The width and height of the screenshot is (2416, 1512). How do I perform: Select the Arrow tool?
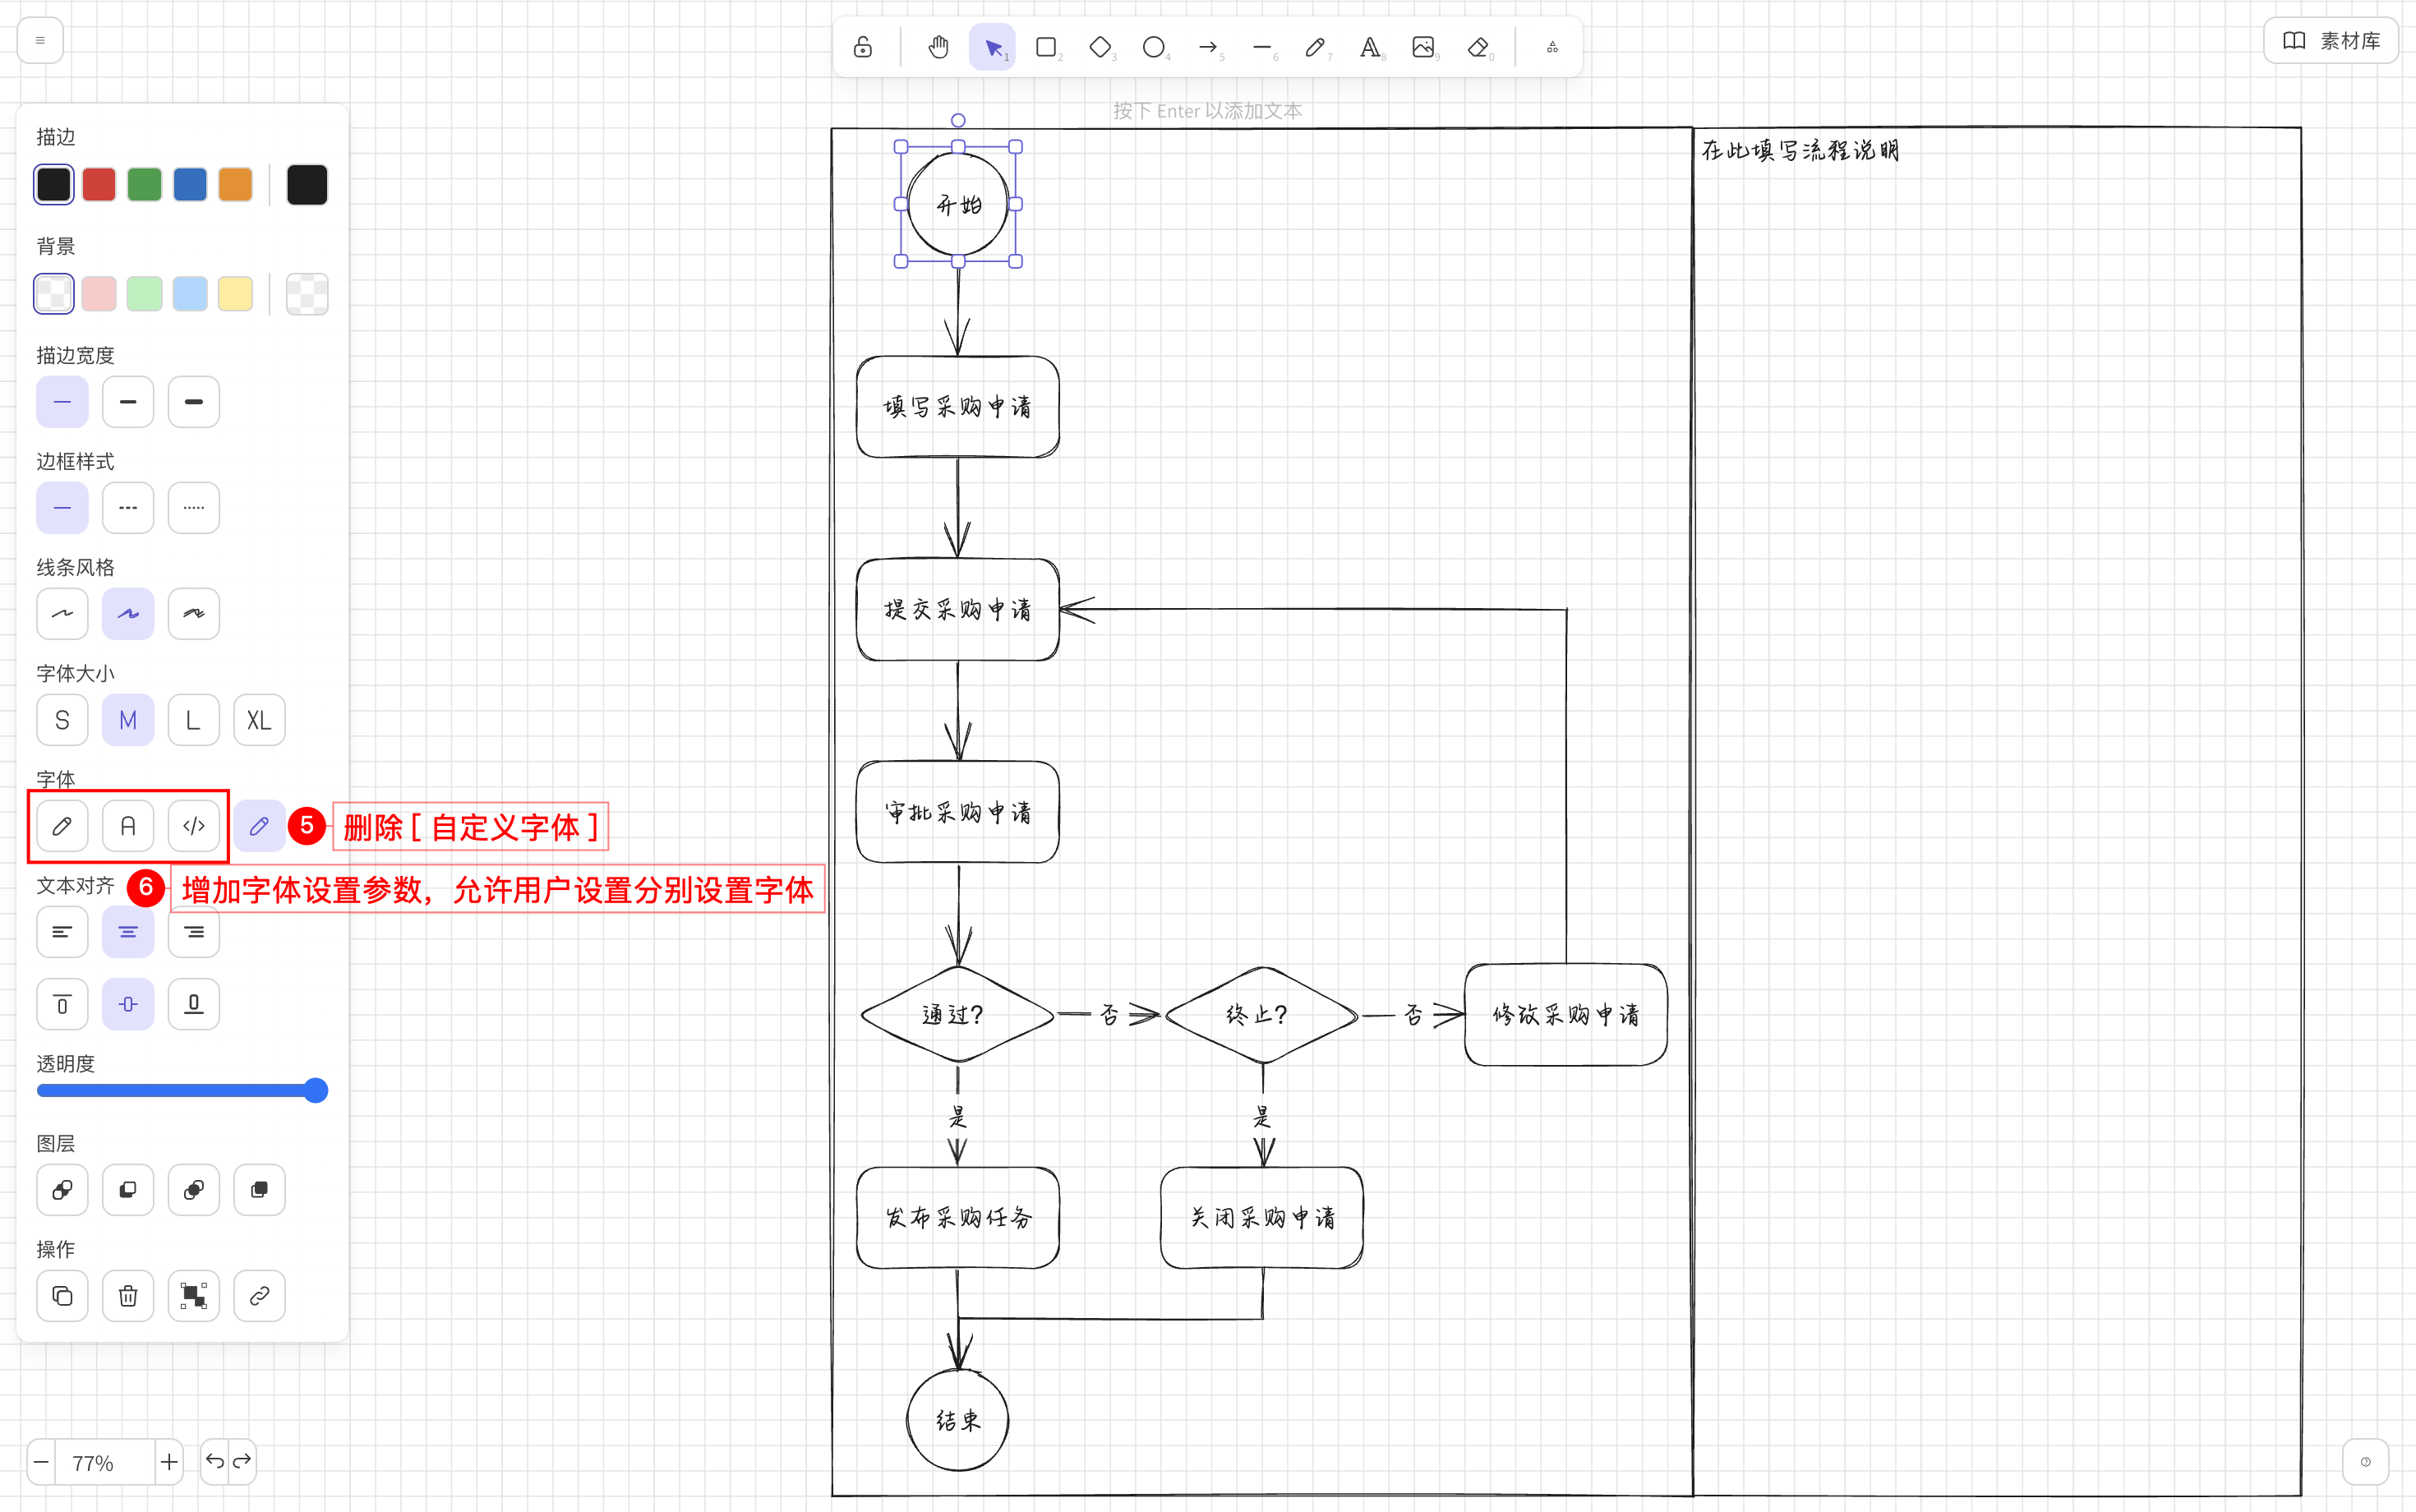point(1208,47)
